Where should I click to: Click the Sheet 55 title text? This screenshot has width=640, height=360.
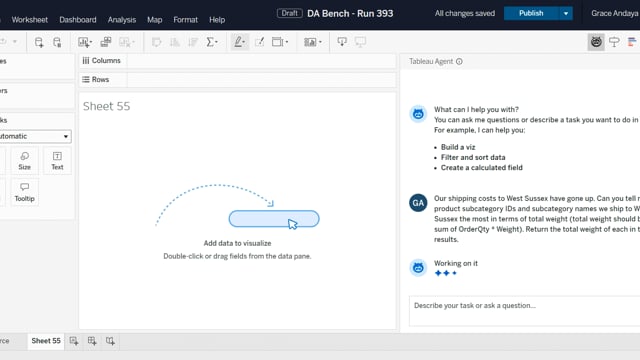[107, 107]
